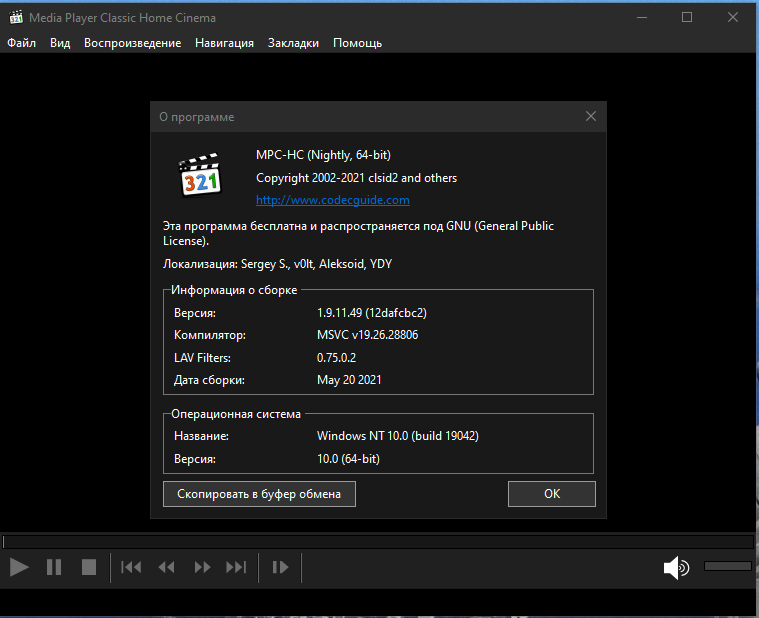
Task: Click the fast-forward (increase speed) icon
Action: pyautogui.click(x=202, y=567)
